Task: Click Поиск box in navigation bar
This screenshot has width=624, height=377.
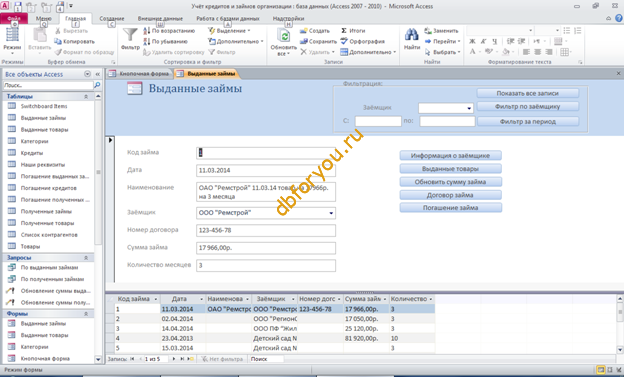Action: click(x=267, y=359)
